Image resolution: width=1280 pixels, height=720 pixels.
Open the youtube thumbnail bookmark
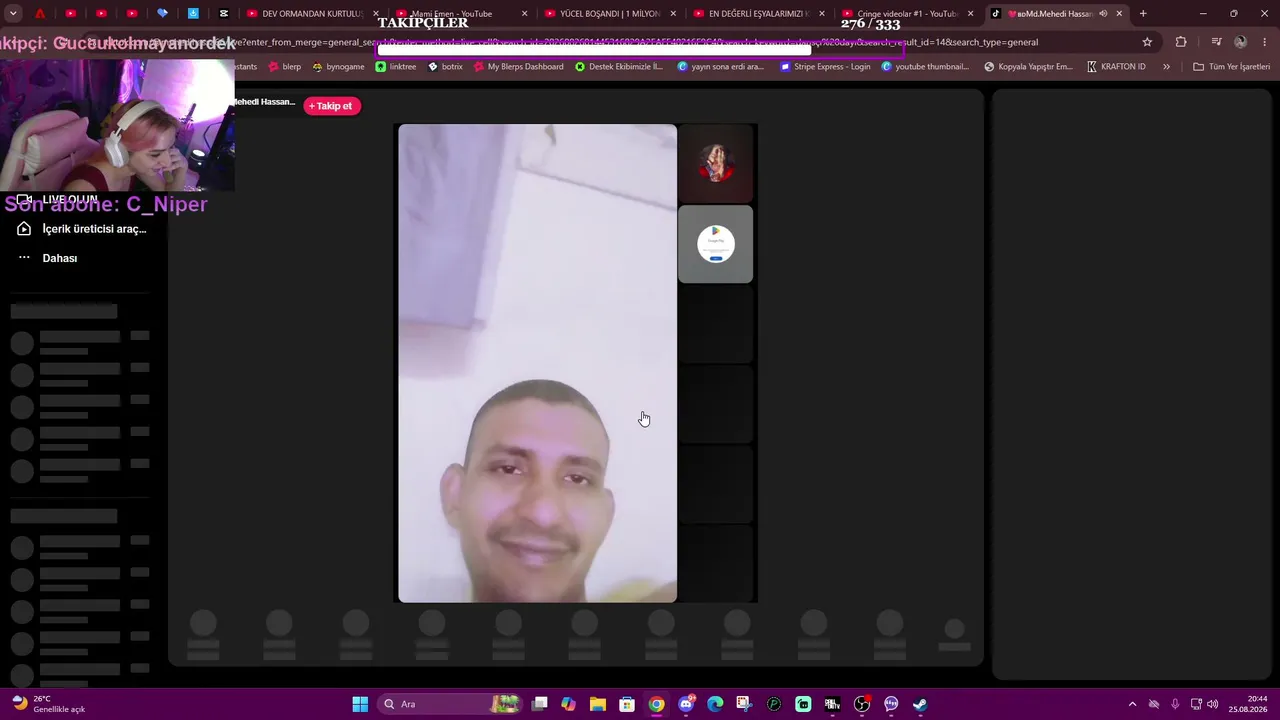coord(926,67)
